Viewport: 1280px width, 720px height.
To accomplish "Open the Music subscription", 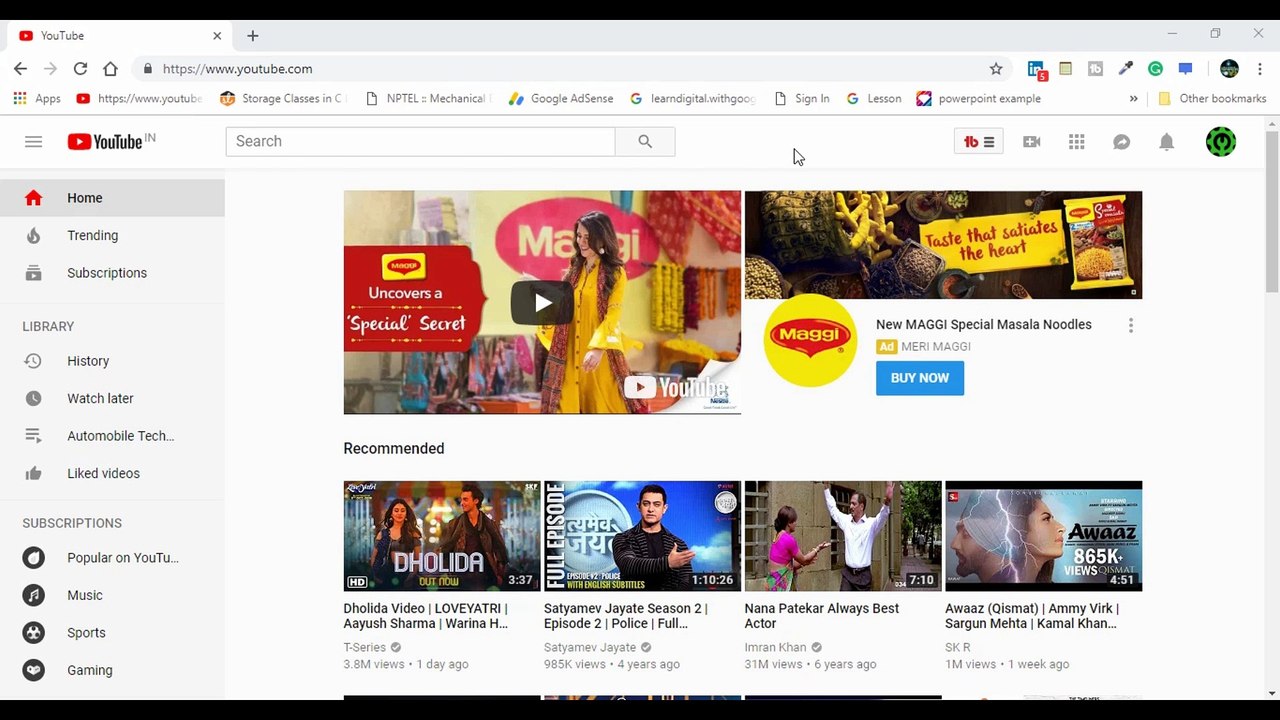I will point(112,595).
